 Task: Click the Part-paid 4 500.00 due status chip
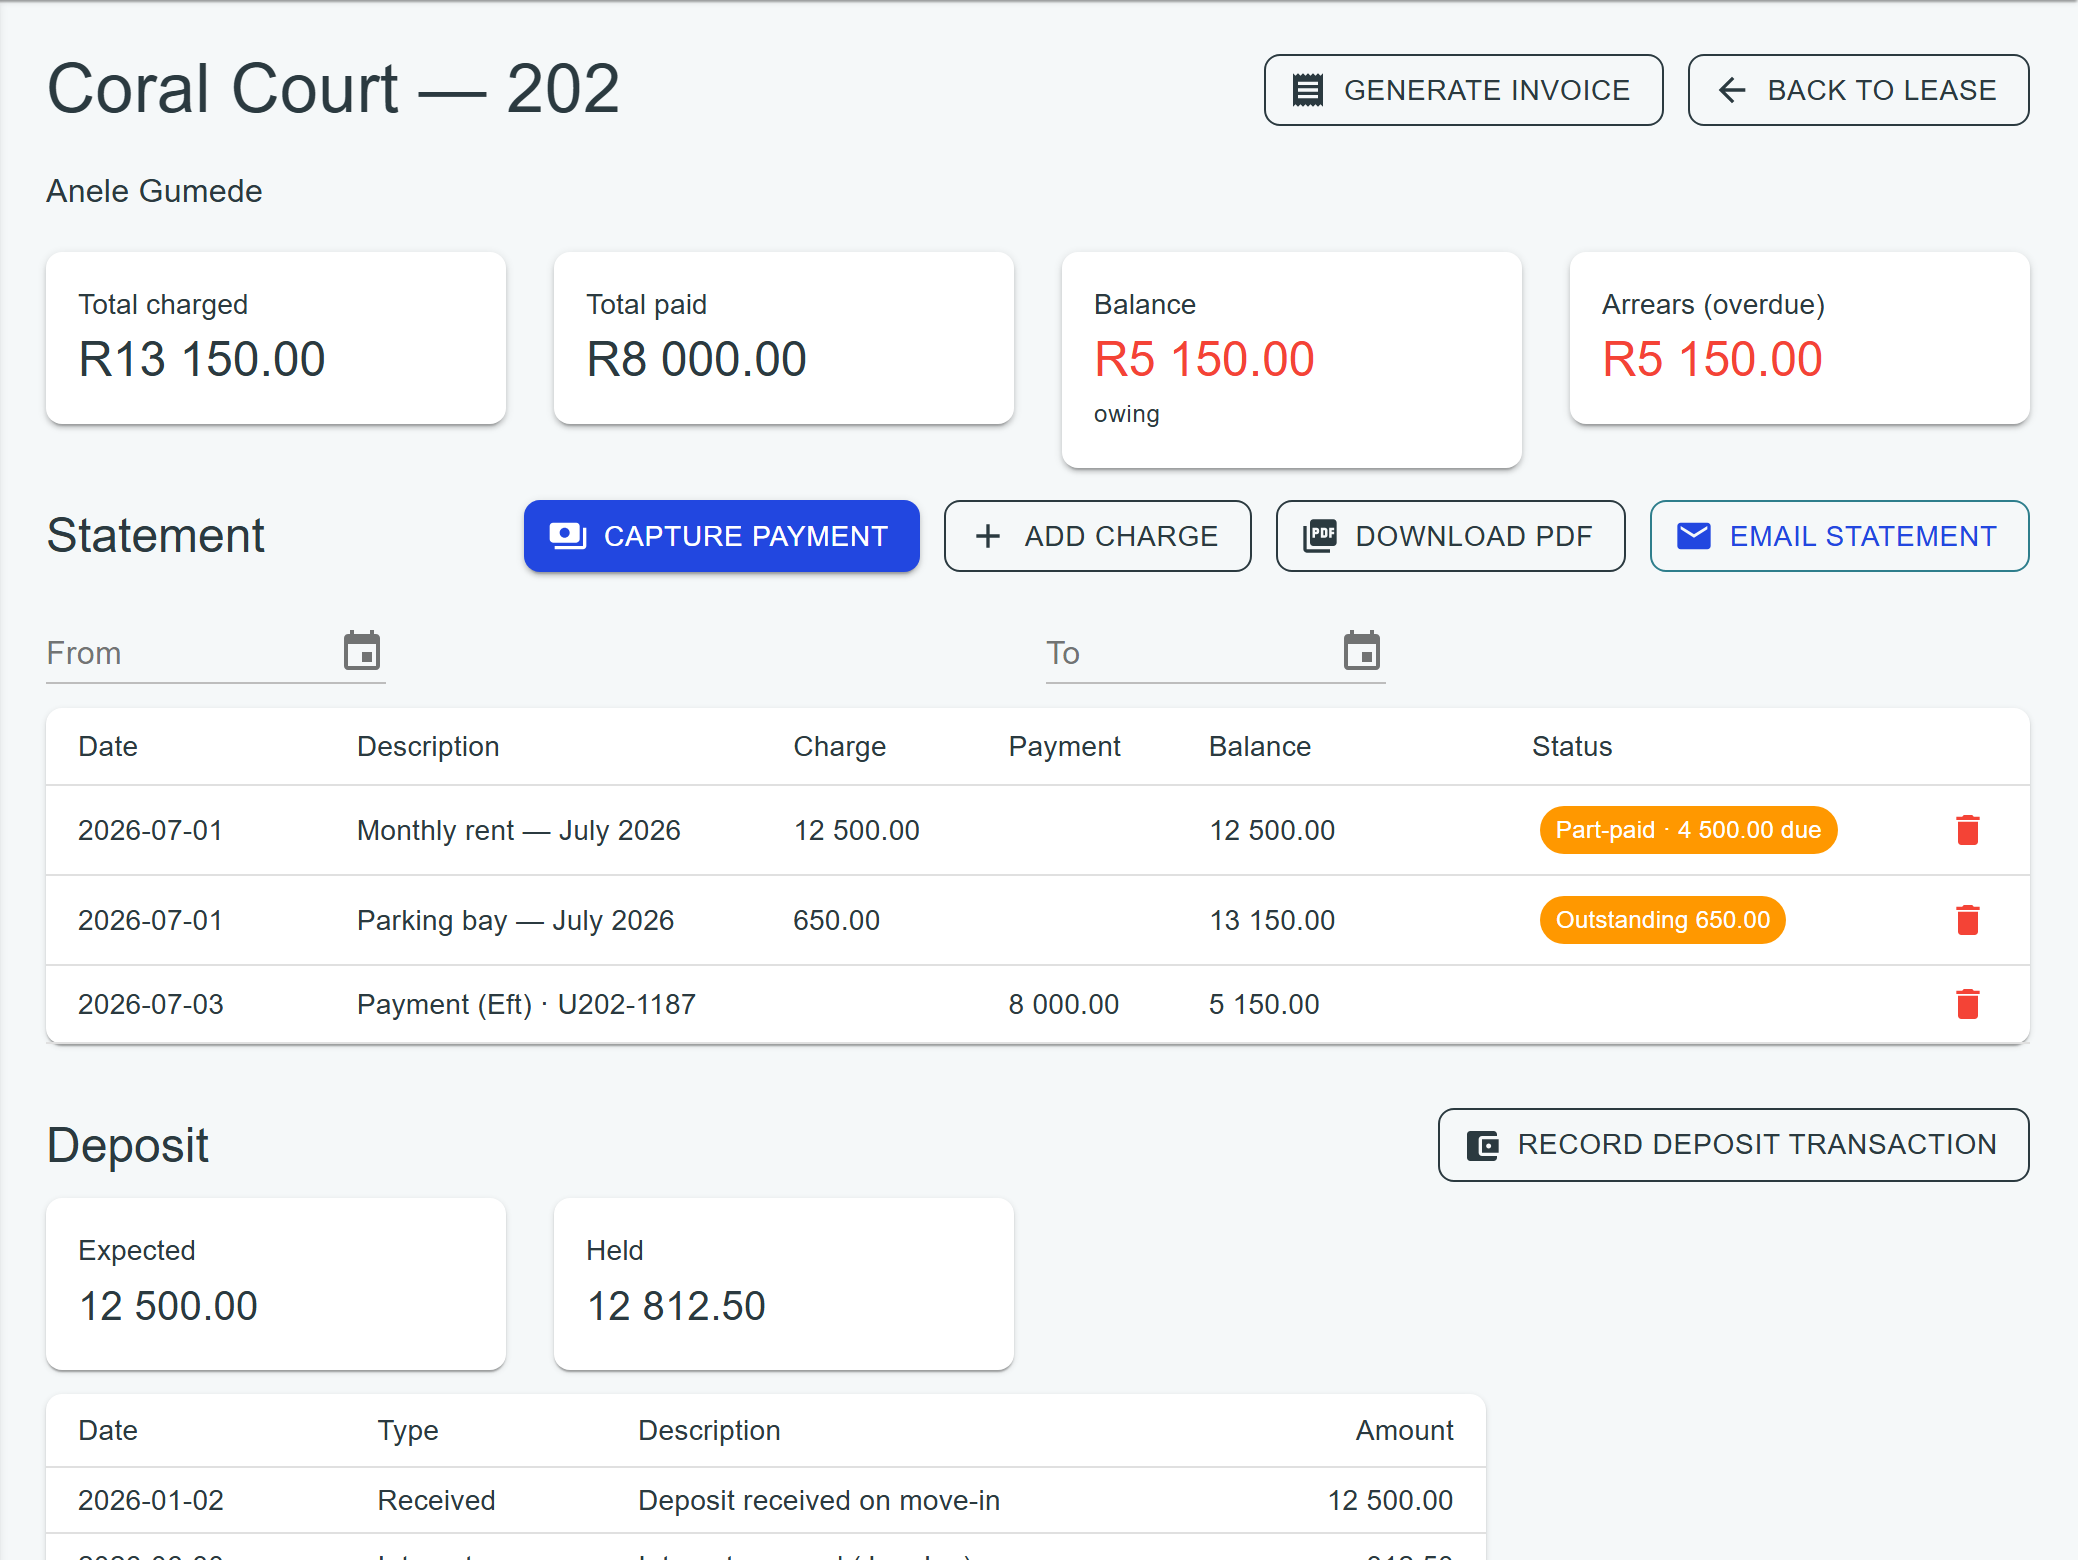tap(1688, 830)
